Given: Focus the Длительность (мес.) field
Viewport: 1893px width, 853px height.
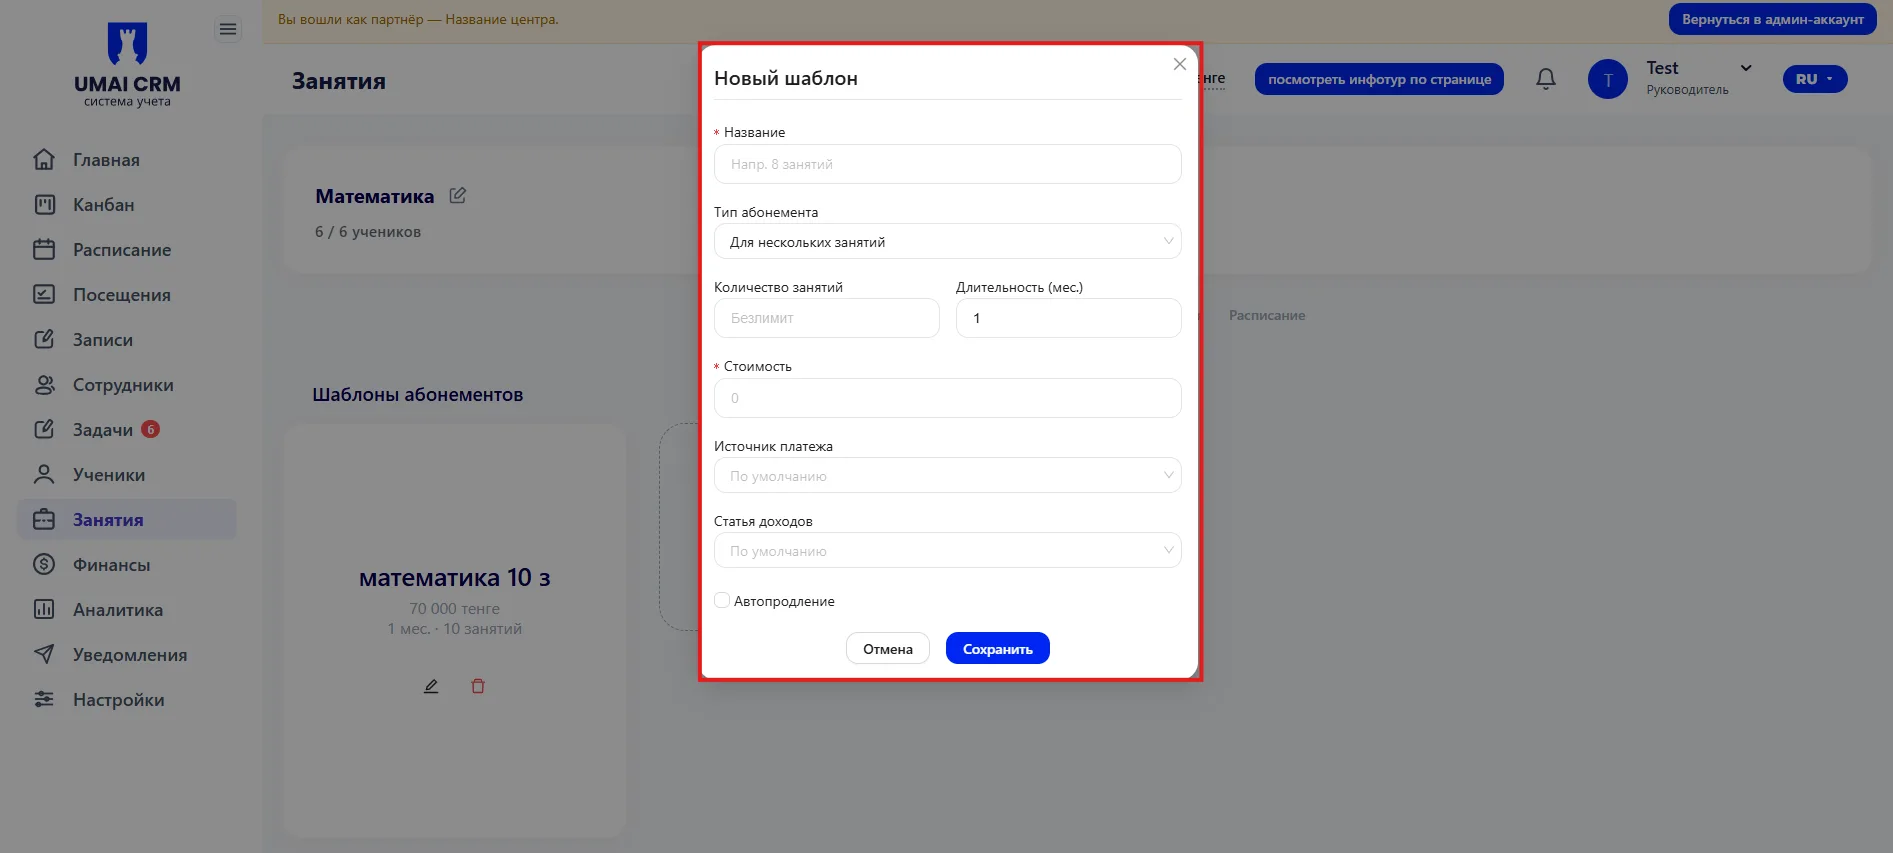Looking at the screenshot, I should pos(1069,318).
